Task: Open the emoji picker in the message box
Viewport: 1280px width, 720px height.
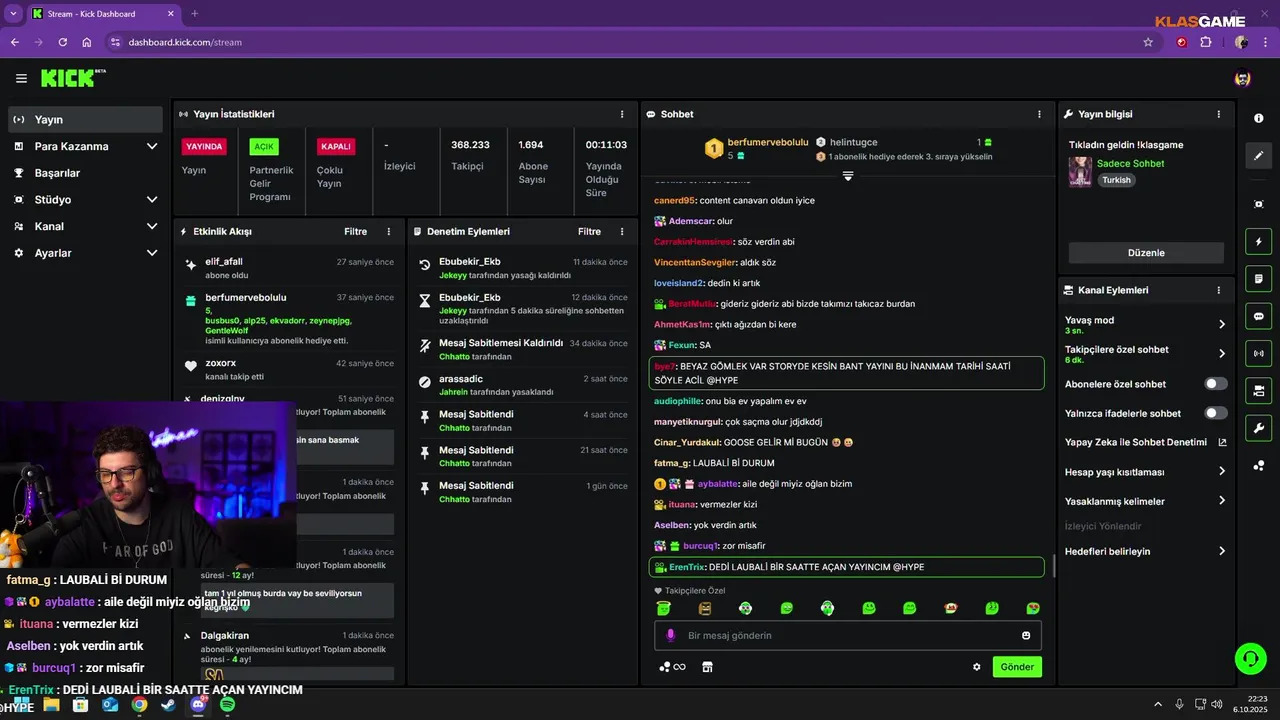Action: (1026, 635)
